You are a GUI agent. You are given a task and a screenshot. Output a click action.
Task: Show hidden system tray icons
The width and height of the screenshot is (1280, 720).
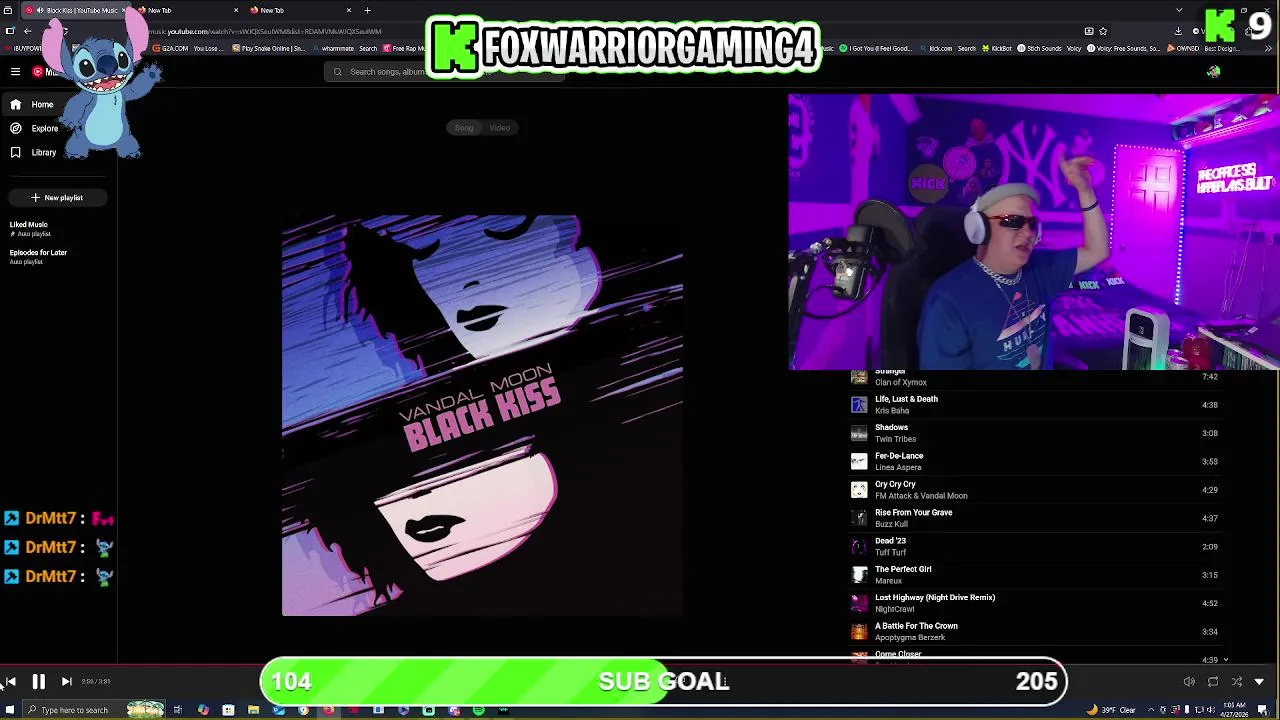1150,710
